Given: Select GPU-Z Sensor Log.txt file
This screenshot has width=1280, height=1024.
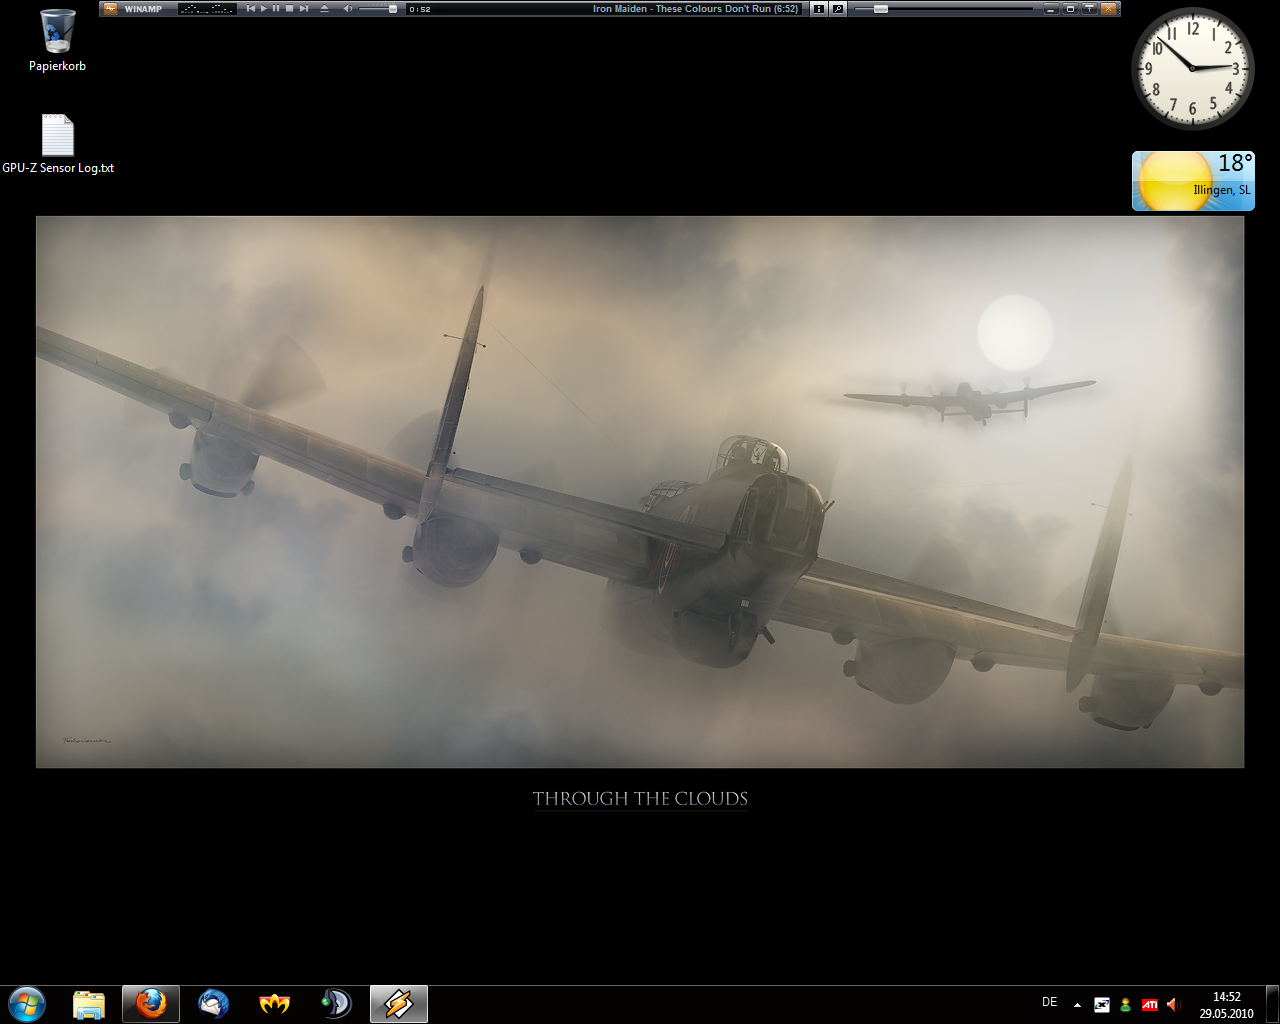Looking at the screenshot, I should tap(58, 145).
